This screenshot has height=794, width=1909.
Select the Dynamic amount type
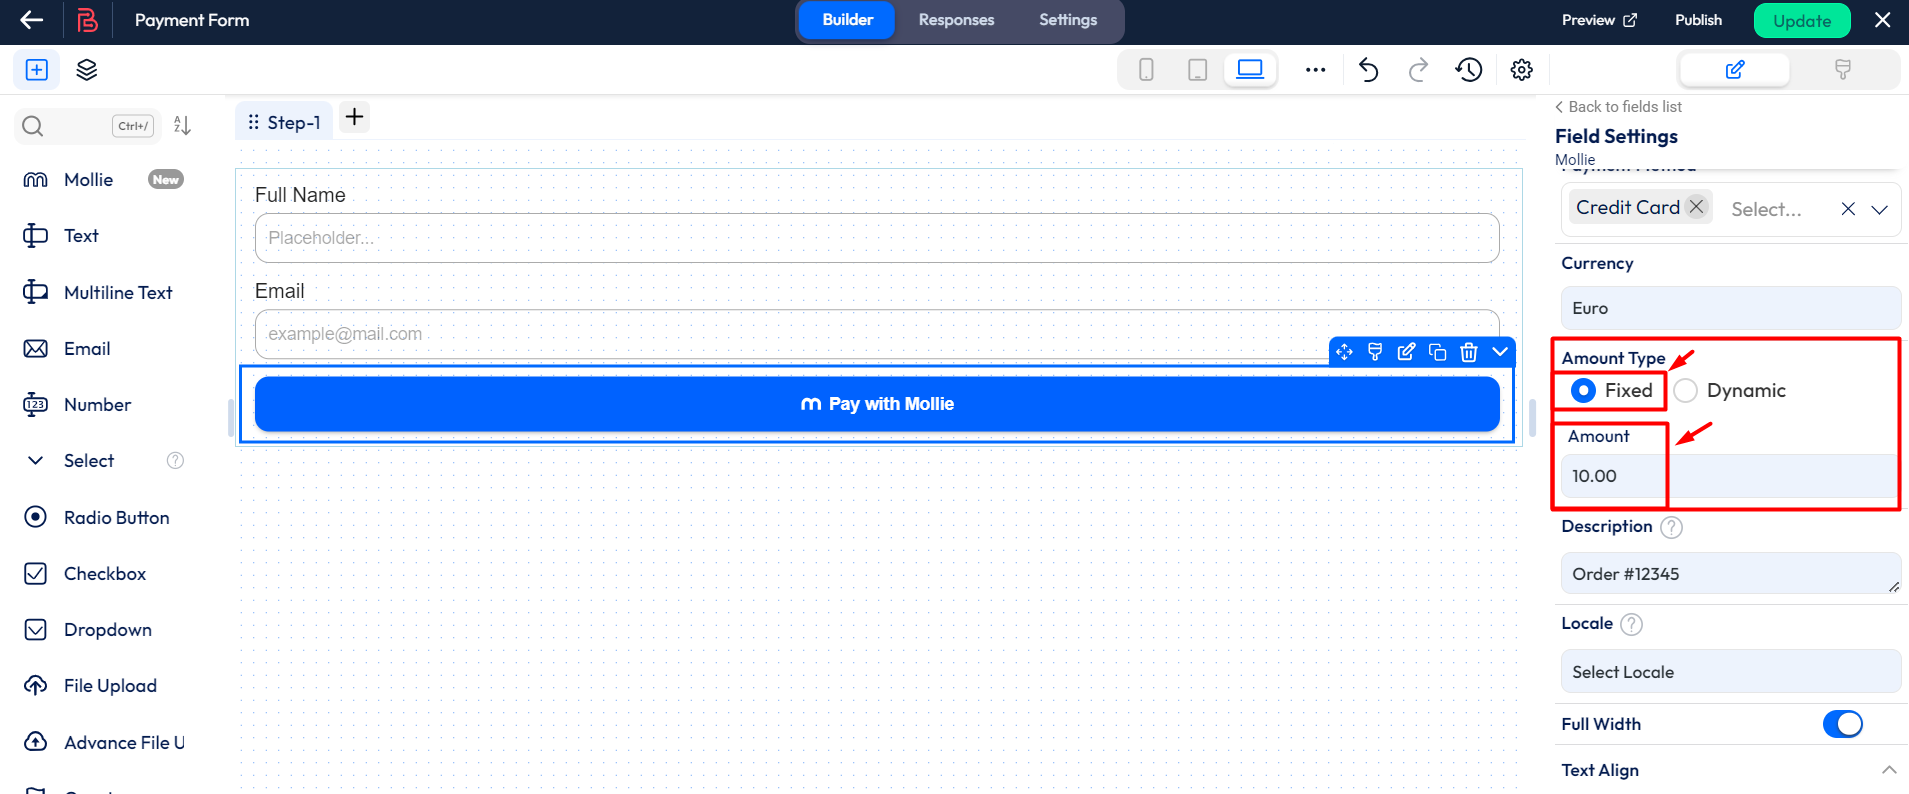tap(1686, 391)
